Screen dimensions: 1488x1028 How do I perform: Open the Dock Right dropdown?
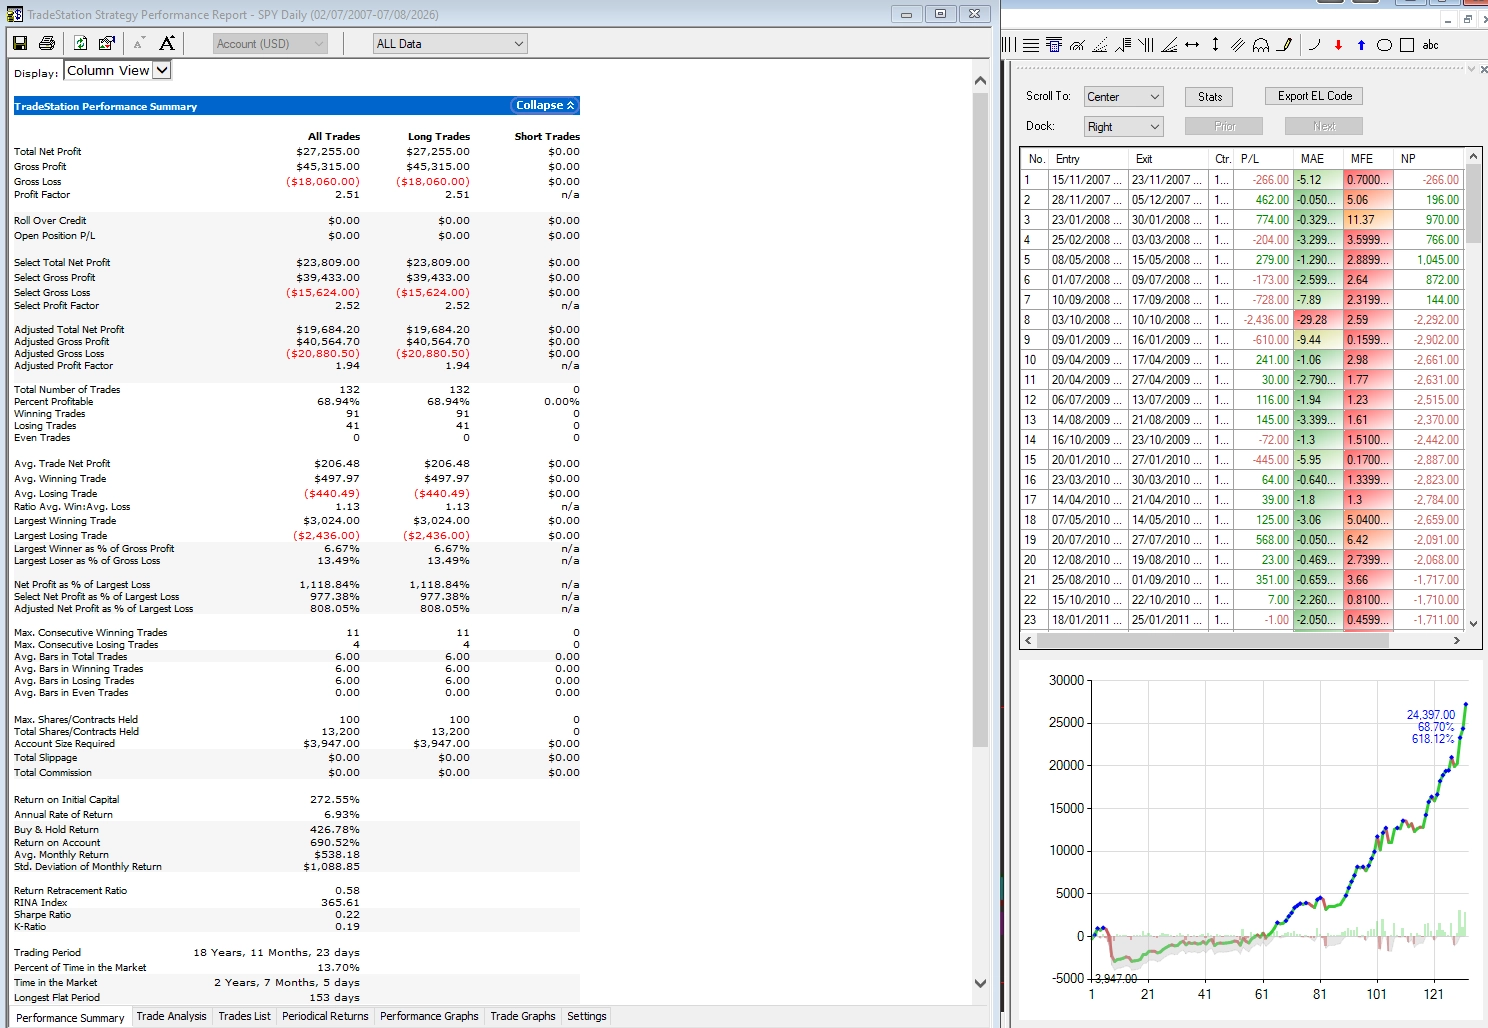point(1124,127)
